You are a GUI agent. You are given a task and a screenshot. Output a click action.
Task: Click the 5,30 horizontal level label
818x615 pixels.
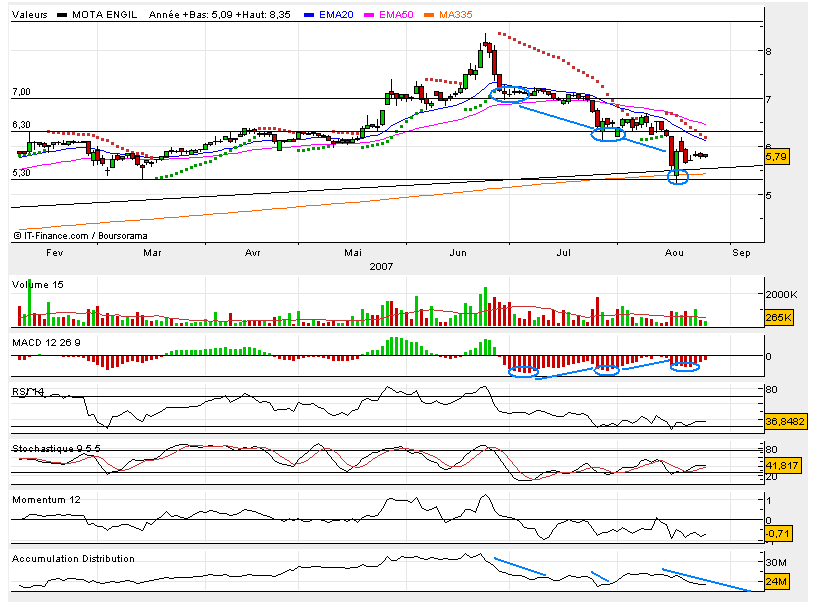(21, 173)
